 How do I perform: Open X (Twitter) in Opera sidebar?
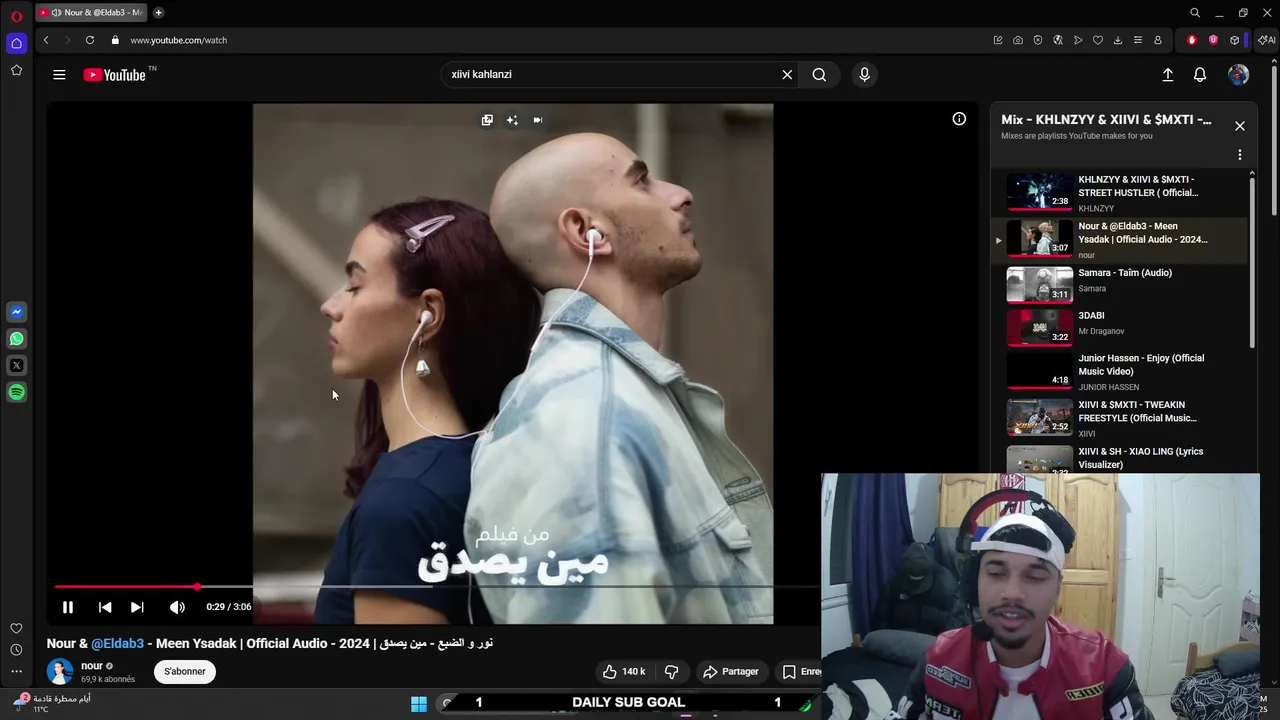[x=16, y=366]
